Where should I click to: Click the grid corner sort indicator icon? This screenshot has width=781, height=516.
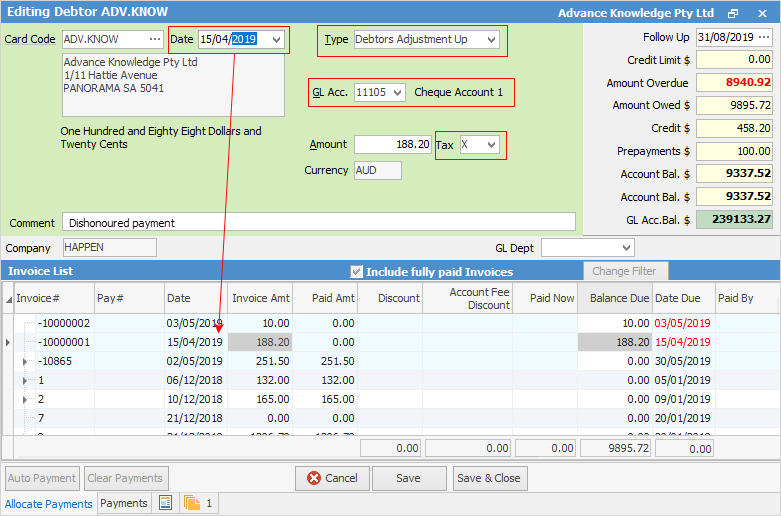pyautogui.click(x=9, y=298)
